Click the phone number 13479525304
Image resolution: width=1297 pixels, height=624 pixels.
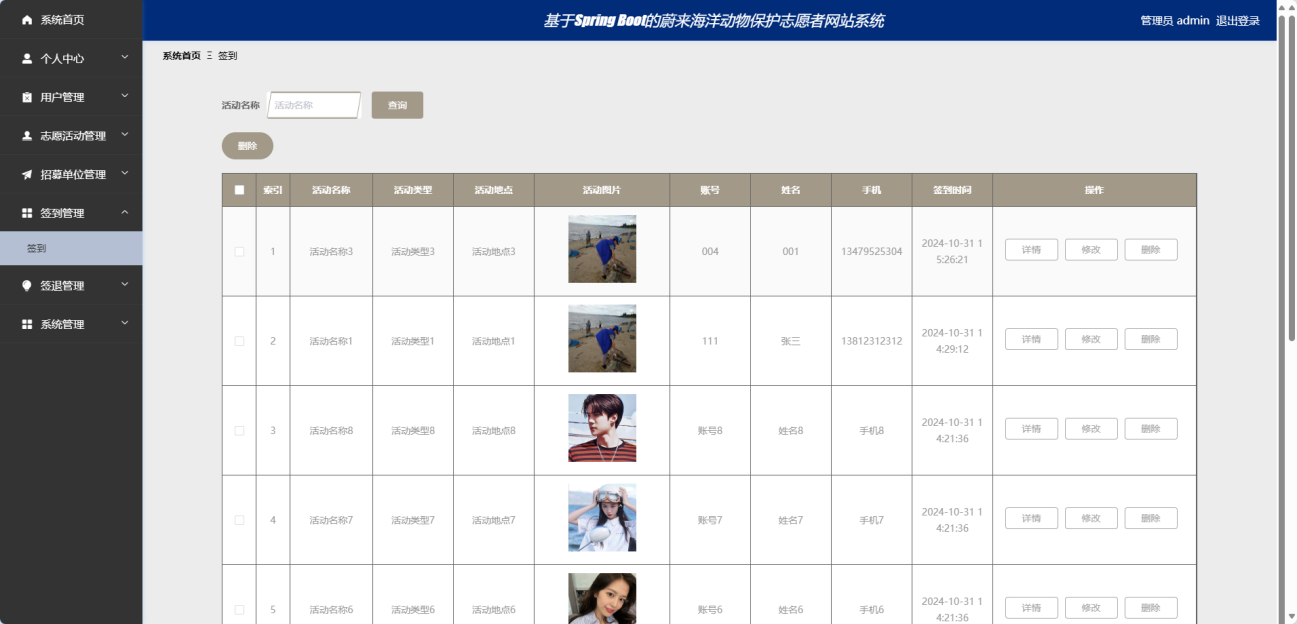pyautogui.click(x=872, y=252)
